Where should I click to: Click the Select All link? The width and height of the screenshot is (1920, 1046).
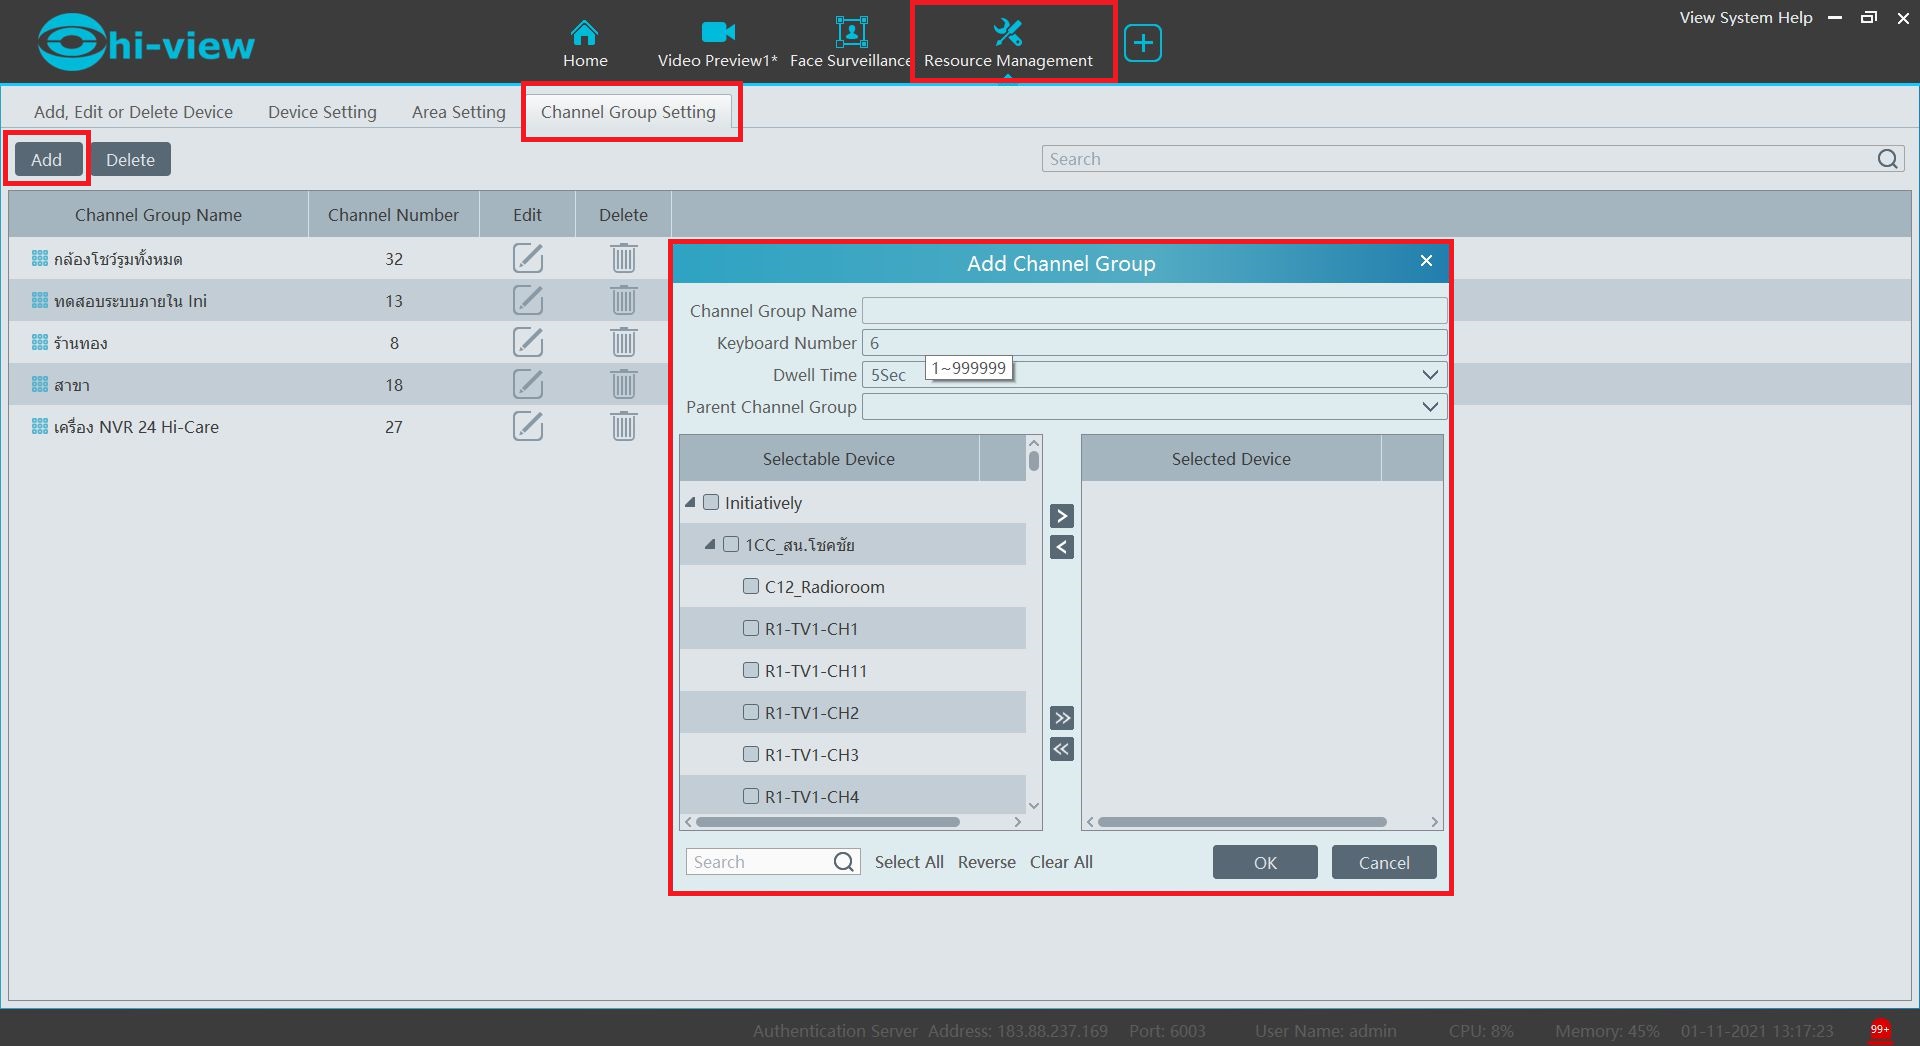tap(908, 862)
